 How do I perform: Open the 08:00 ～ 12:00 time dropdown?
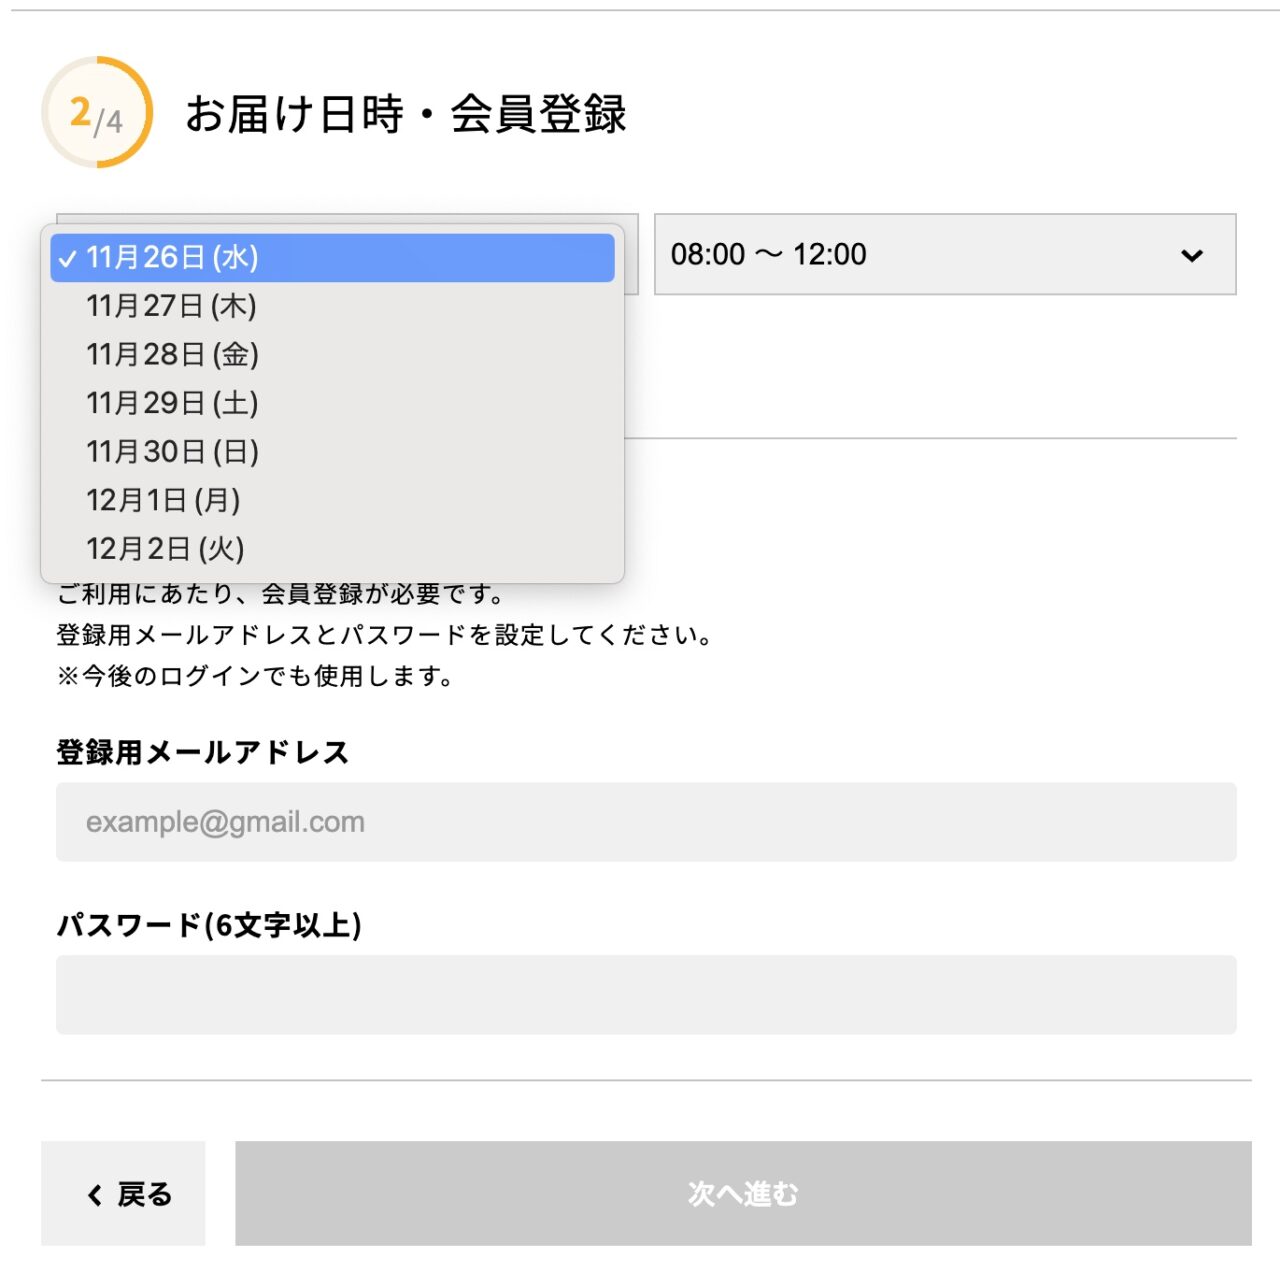(944, 255)
